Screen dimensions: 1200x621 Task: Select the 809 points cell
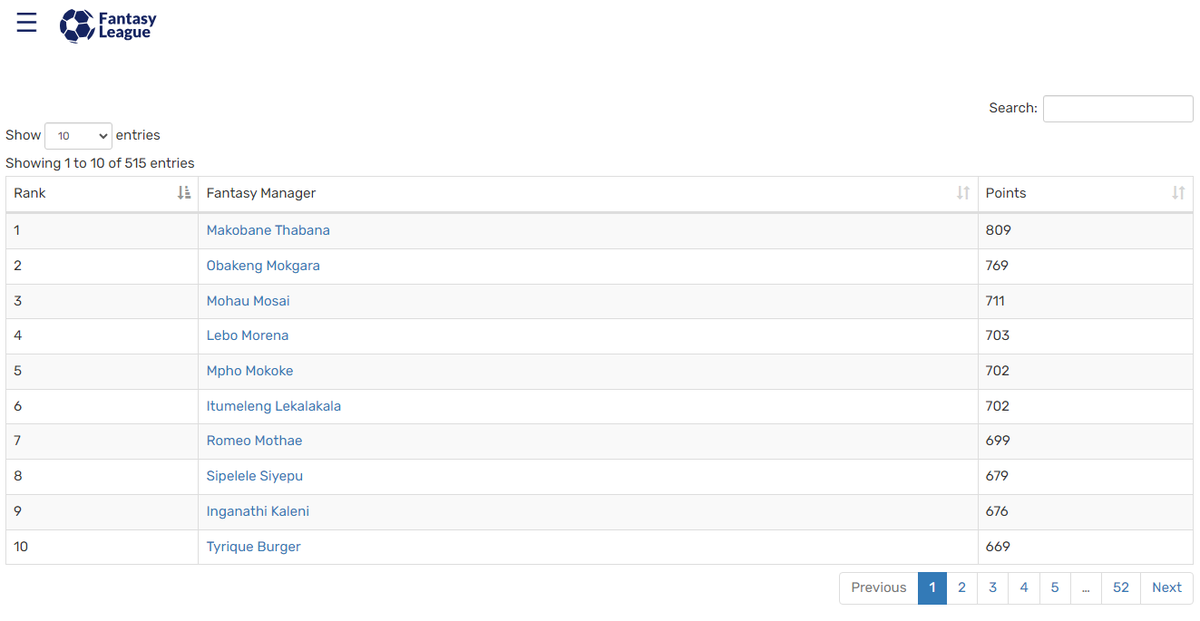(x=1085, y=230)
